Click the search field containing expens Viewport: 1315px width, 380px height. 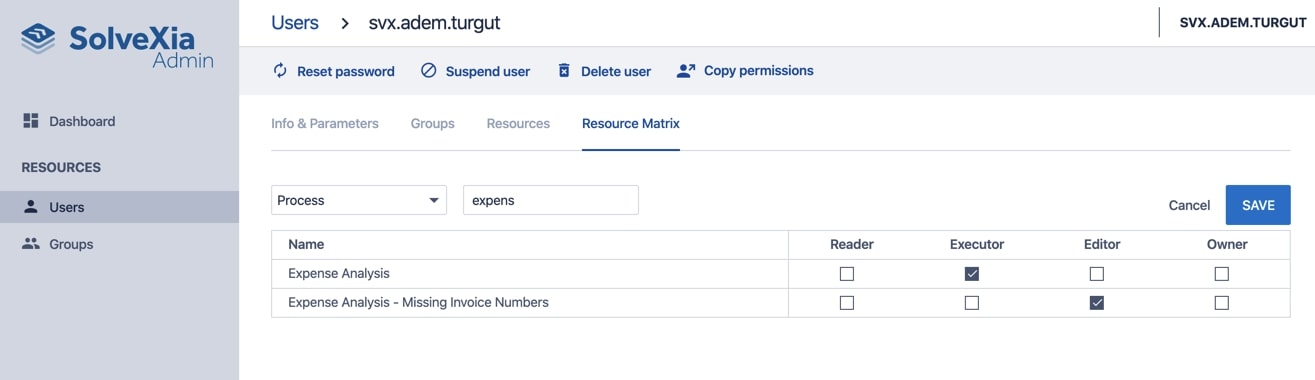pos(551,200)
